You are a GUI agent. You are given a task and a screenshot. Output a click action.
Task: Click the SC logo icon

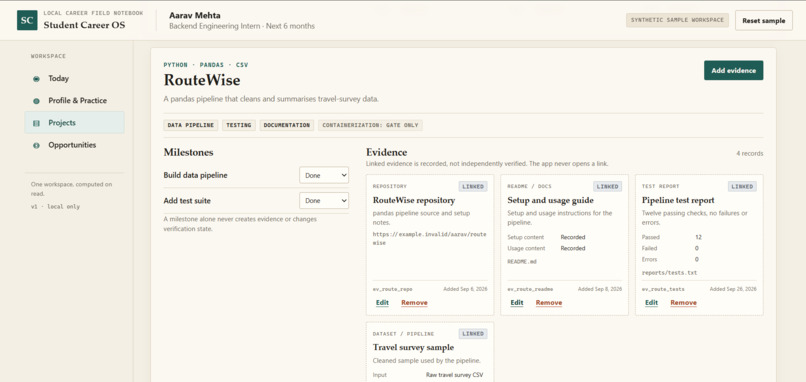[x=27, y=20]
